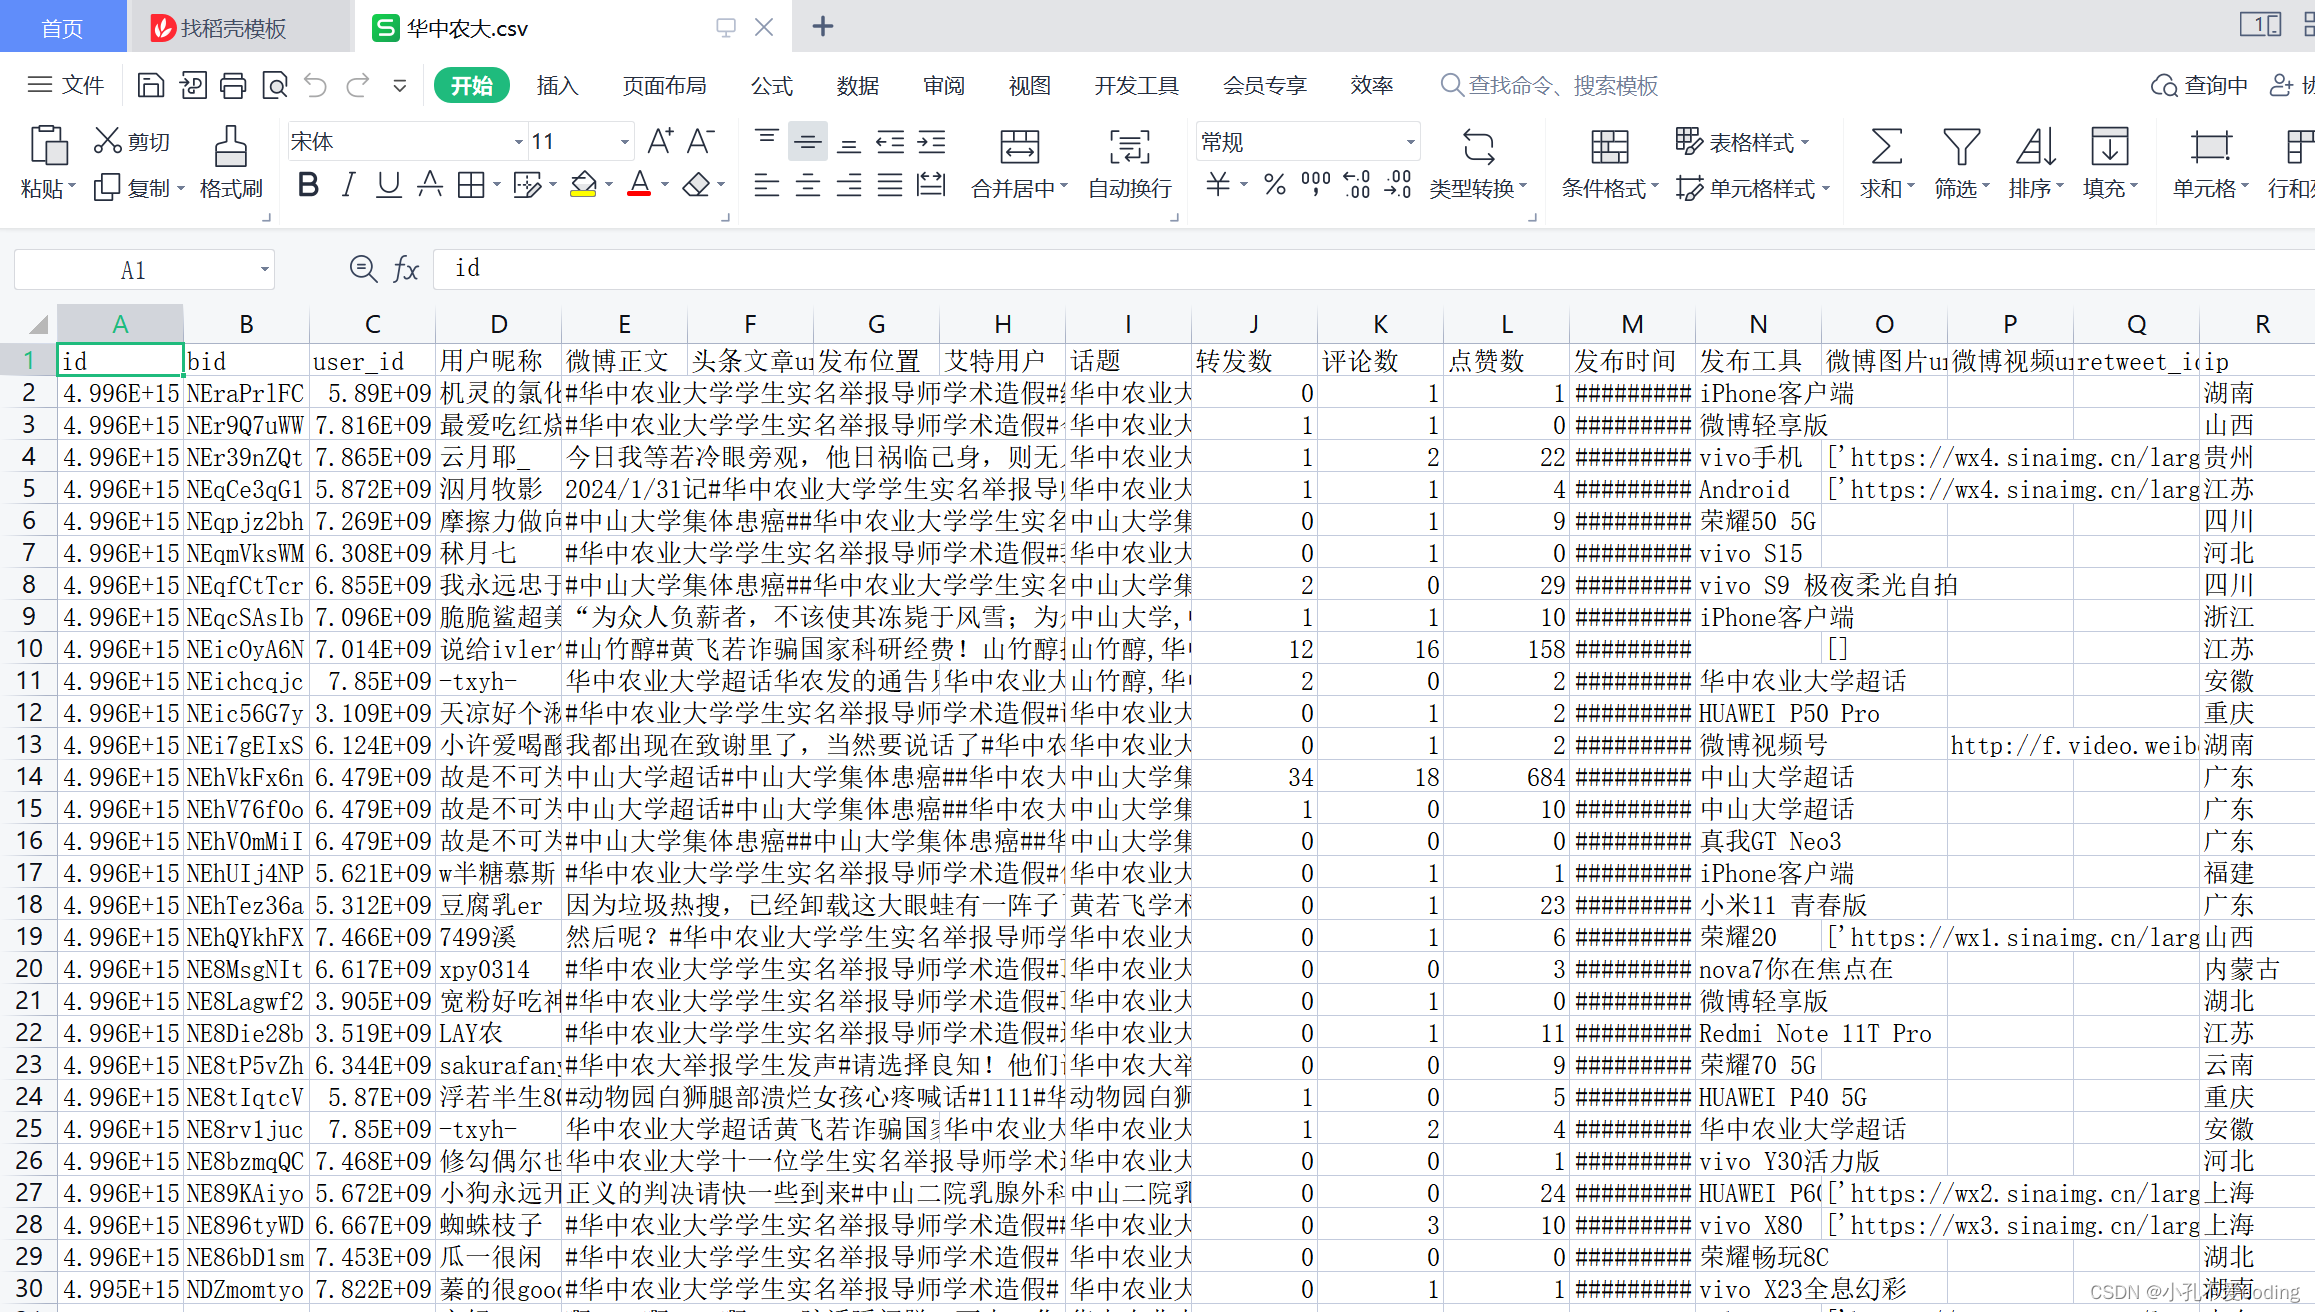
Task: Open 单元格样式 cell style dropdown
Action: click(x=1754, y=188)
